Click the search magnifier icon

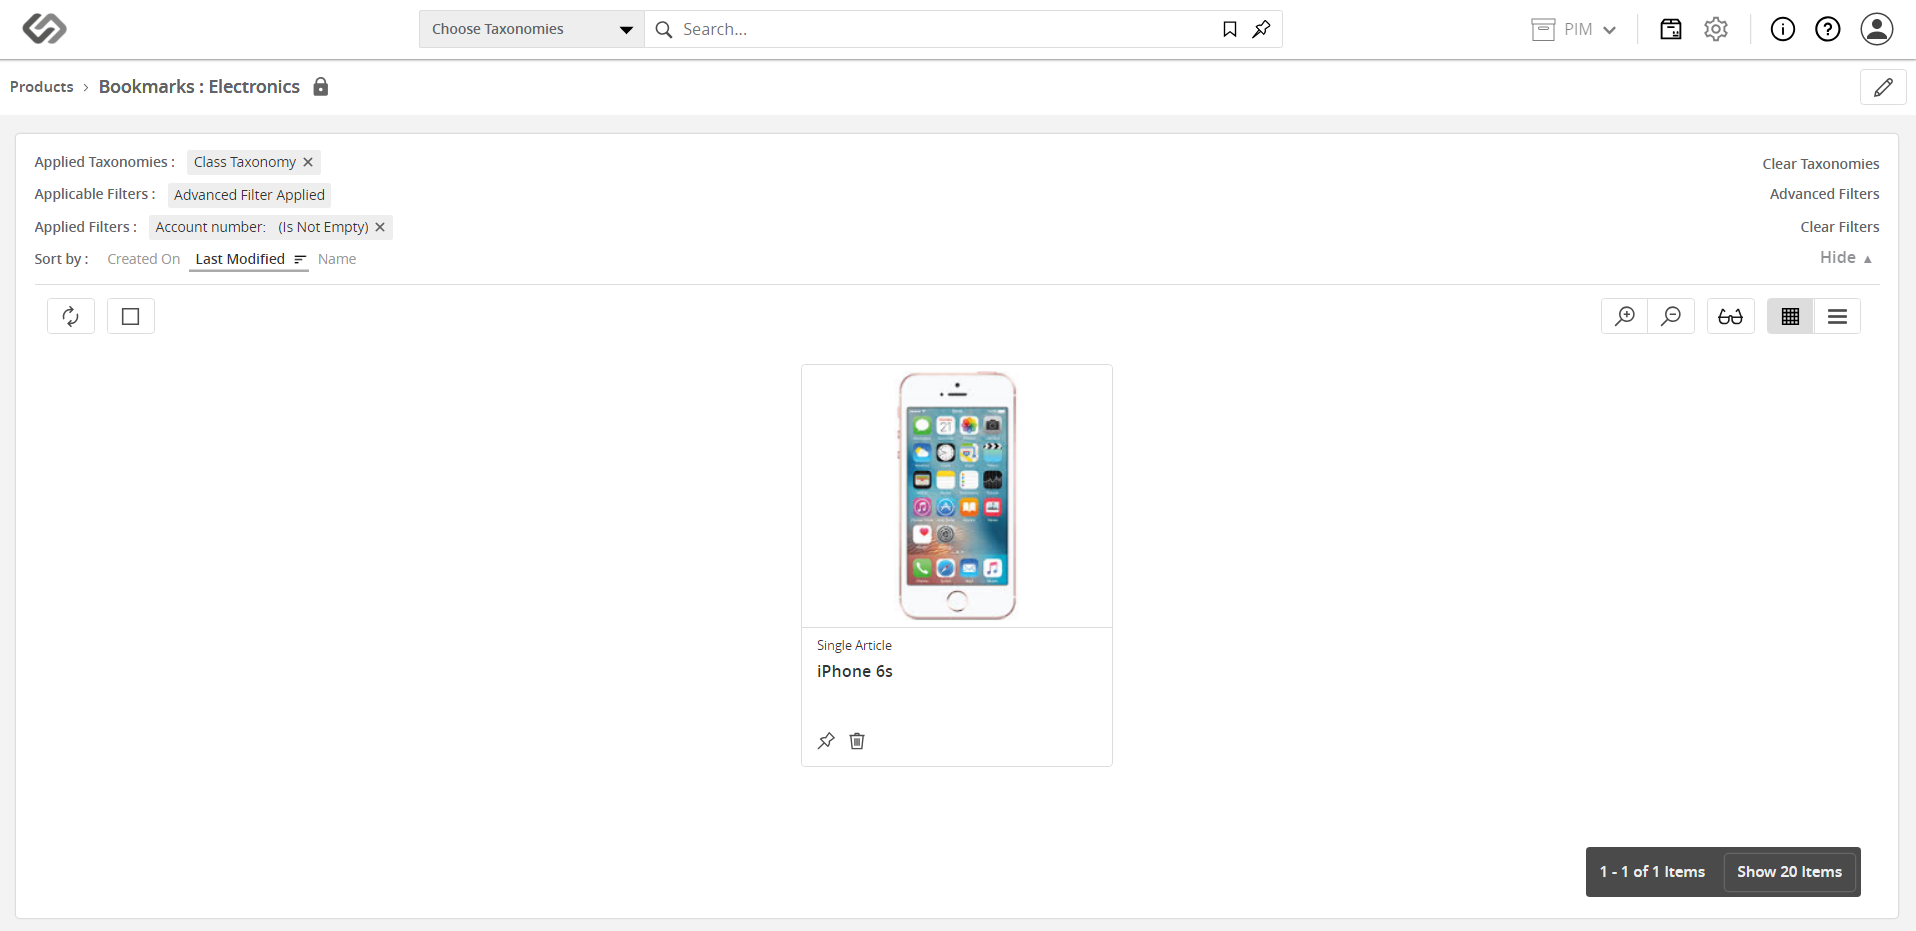[664, 30]
